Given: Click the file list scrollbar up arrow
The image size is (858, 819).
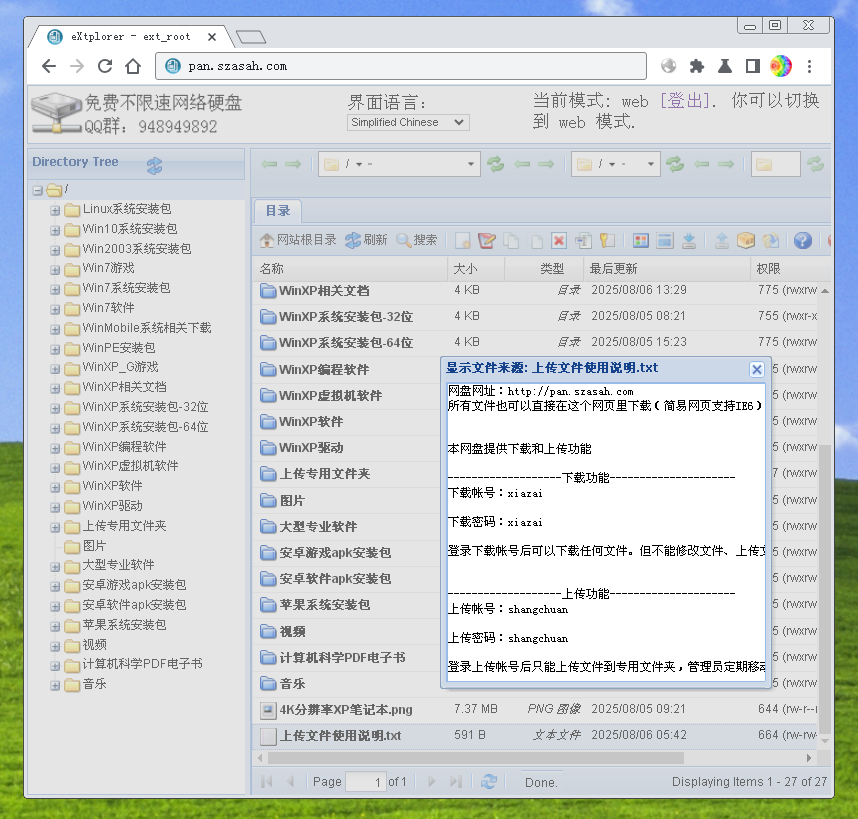Looking at the screenshot, I should point(825,291).
